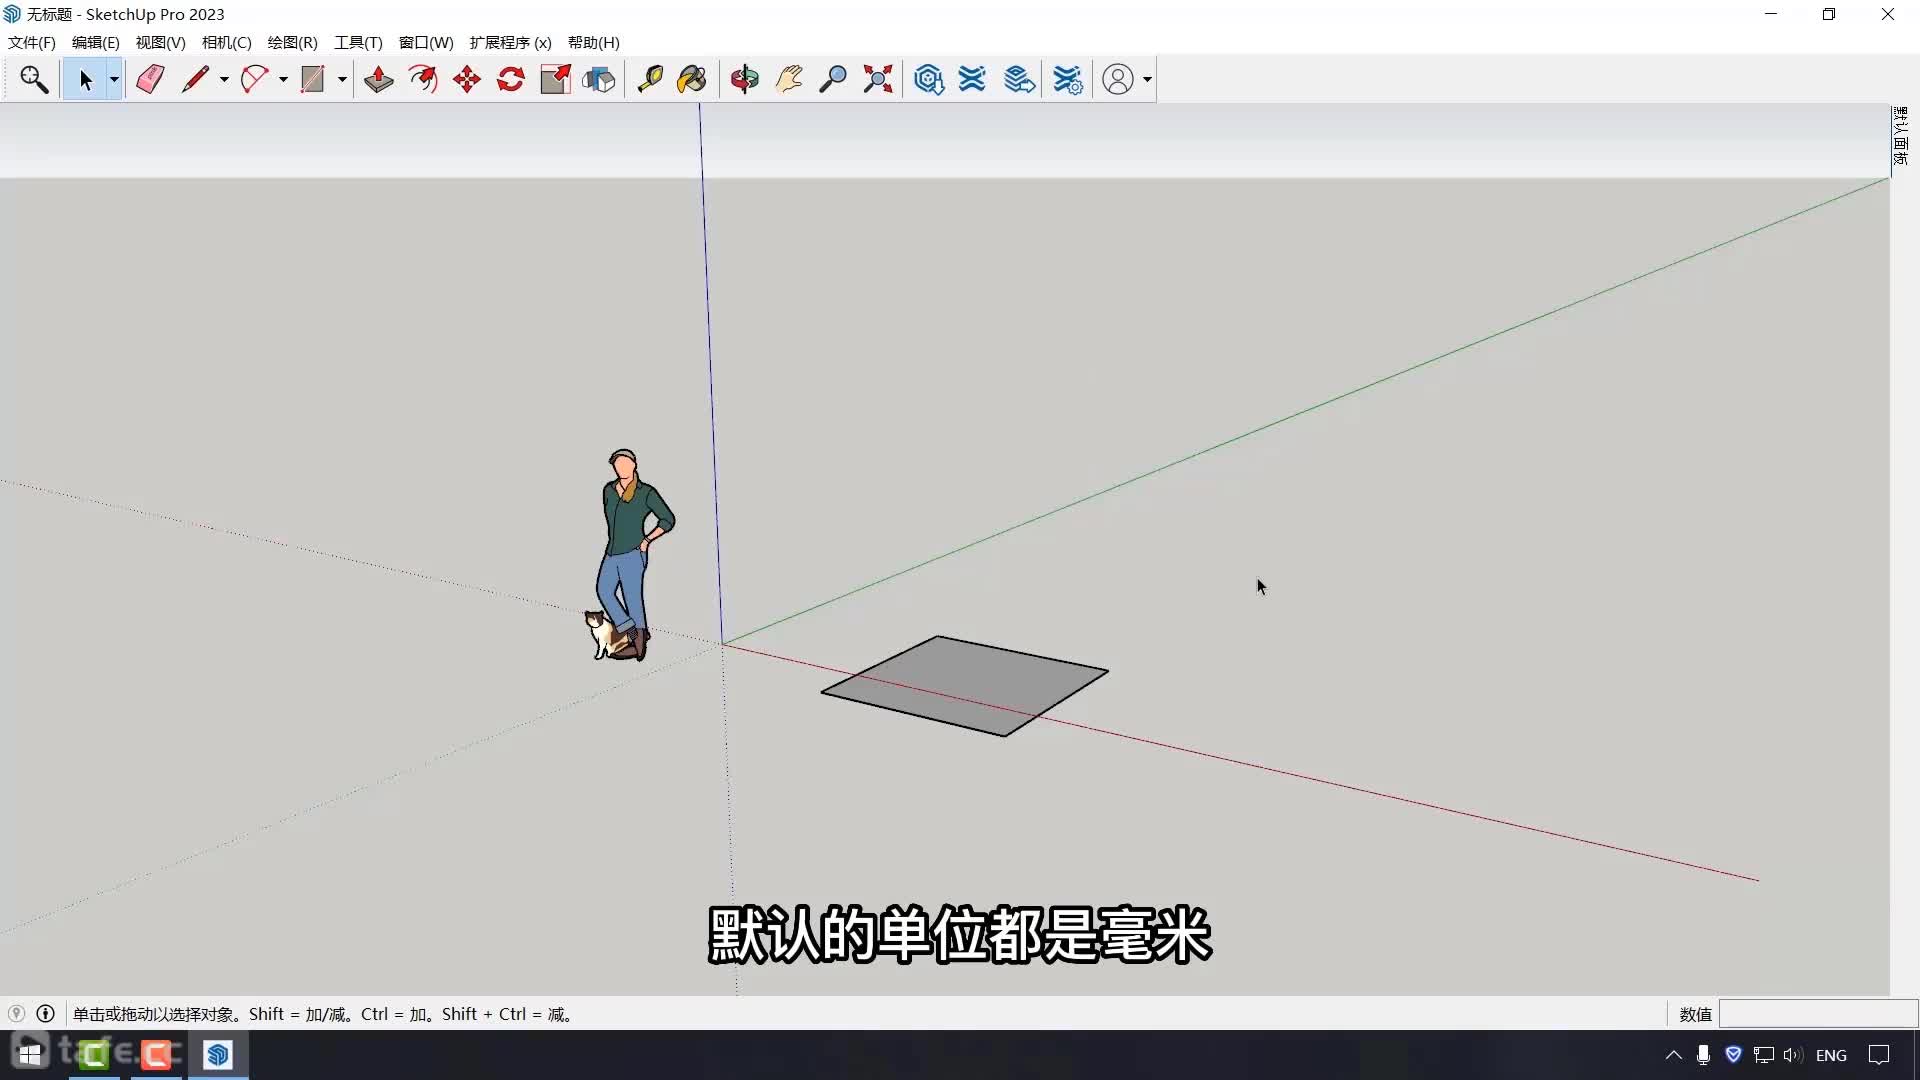1920x1080 pixels.
Task: Open the Search SketchUp magnifier tool
Action: [34, 80]
